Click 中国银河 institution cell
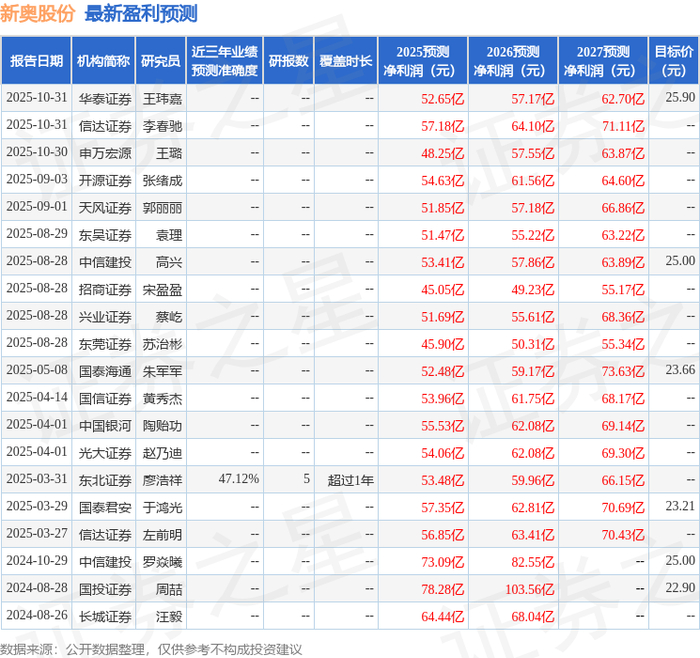The width and height of the screenshot is (700, 658). (x=105, y=426)
